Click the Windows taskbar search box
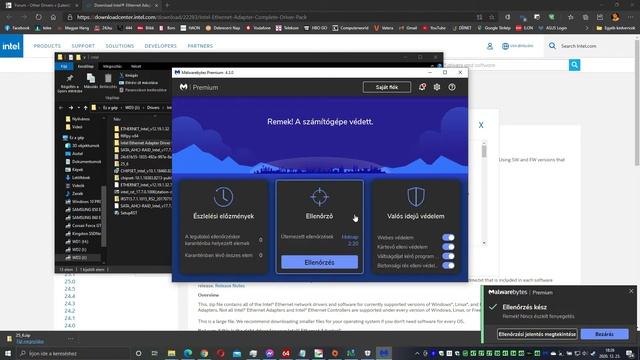The height and width of the screenshot is (360, 640). [73, 353]
